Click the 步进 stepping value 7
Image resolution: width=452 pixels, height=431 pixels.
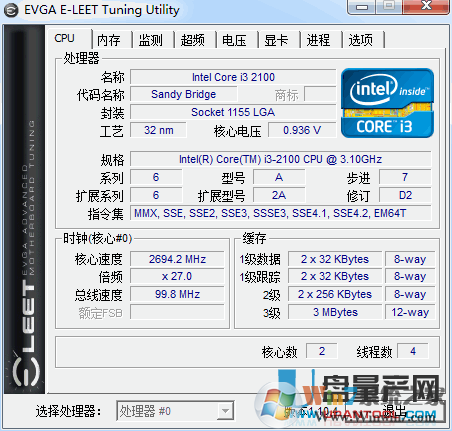405,177
